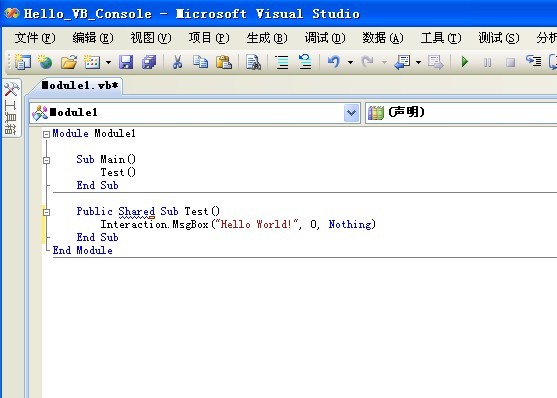
Task: Open the 编辑(E) menu
Action: pos(93,38)
